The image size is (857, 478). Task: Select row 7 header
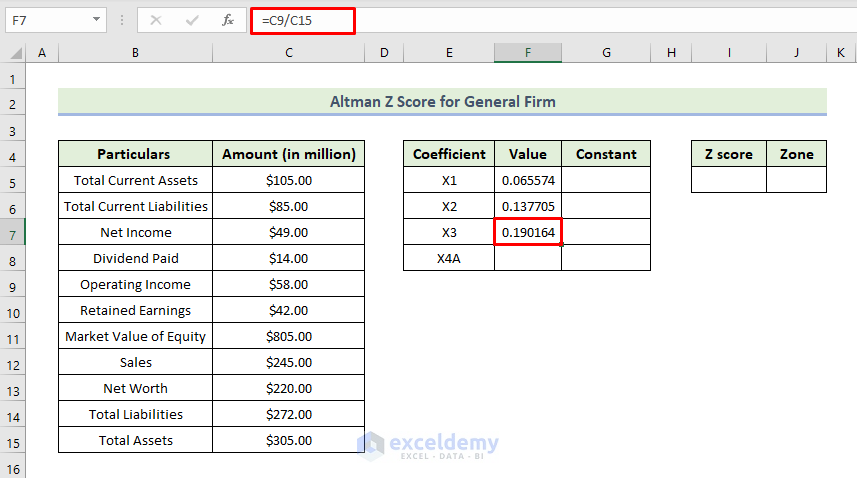tap(12, 232)
